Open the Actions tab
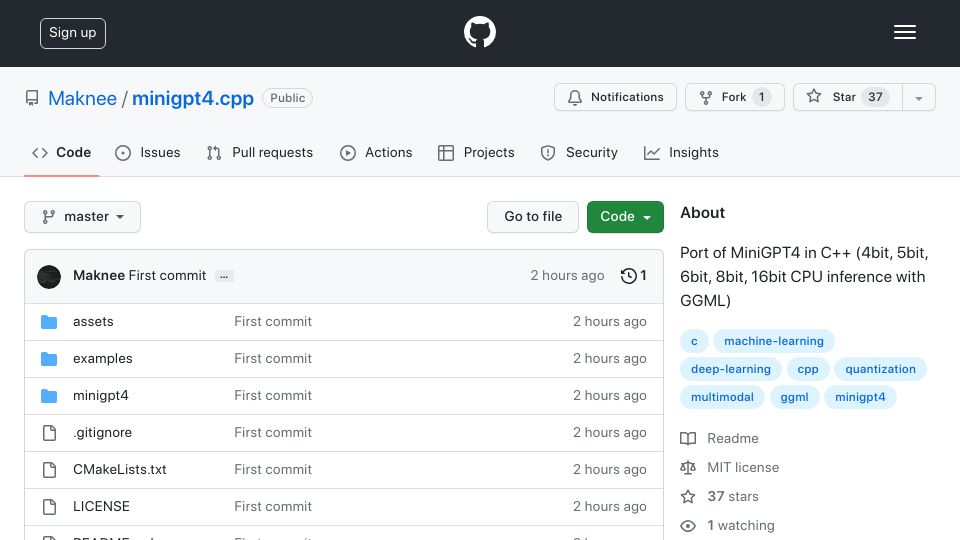Screen dimensions: 960x540 [376, 152]
